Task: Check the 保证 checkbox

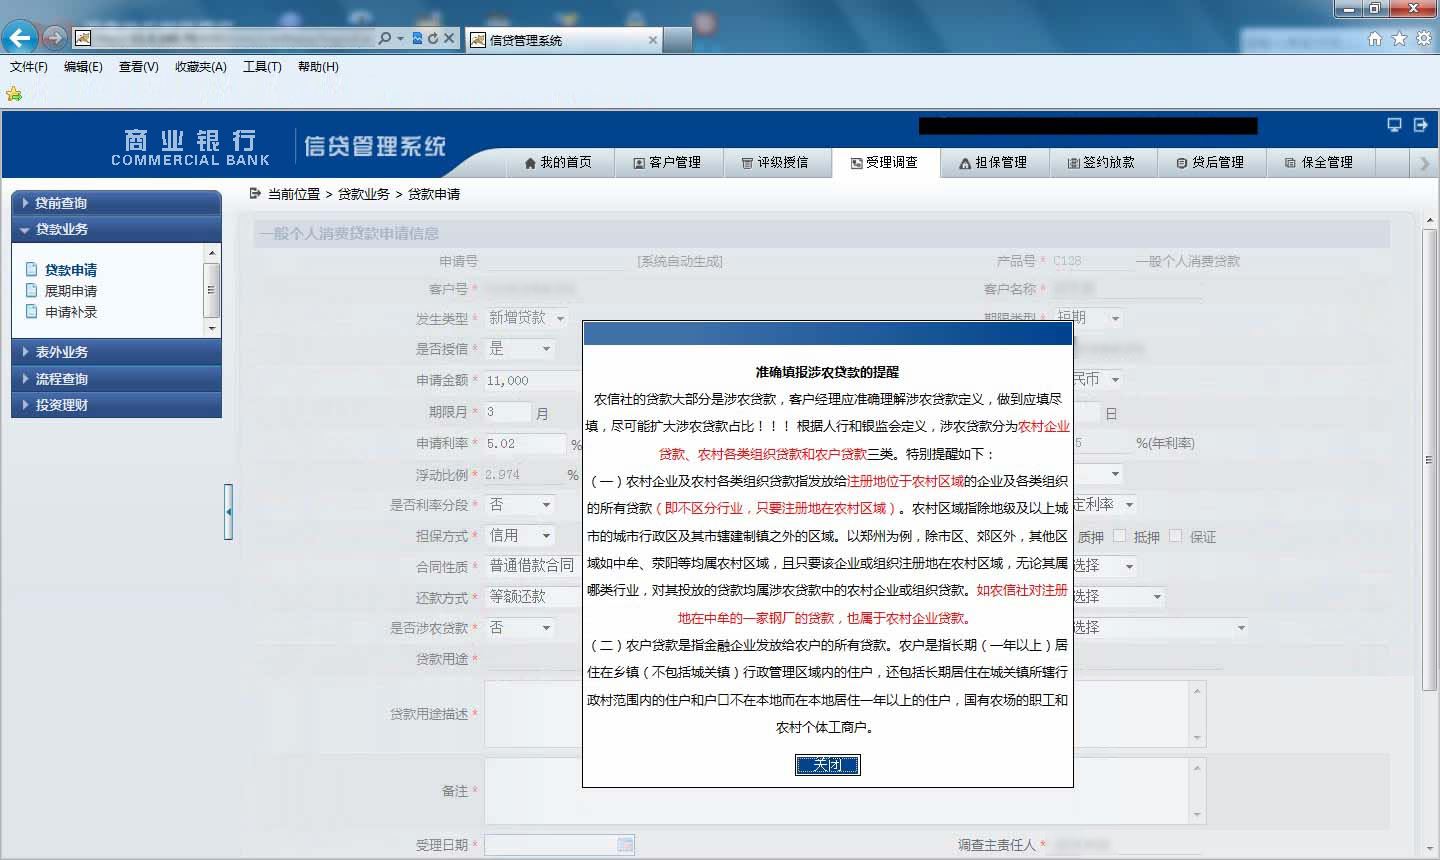Action: pos(1175,536)
